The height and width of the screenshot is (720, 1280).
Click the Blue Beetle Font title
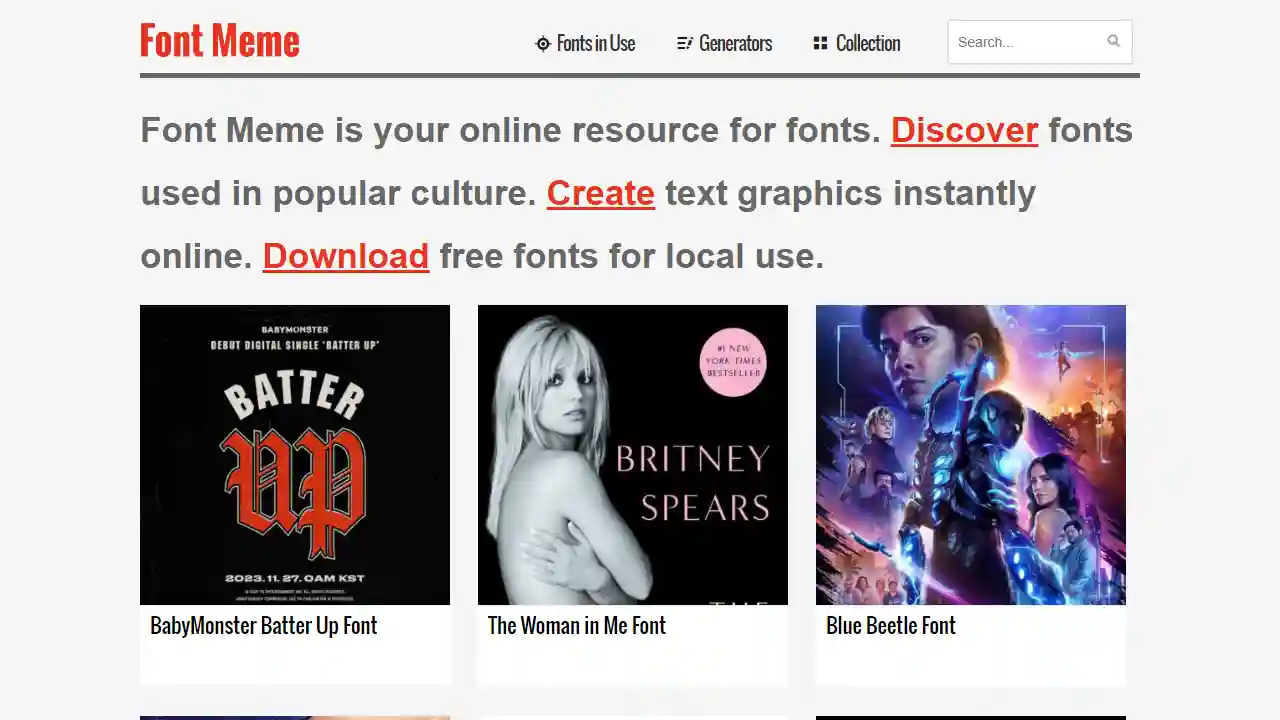(x=890, y=626)
